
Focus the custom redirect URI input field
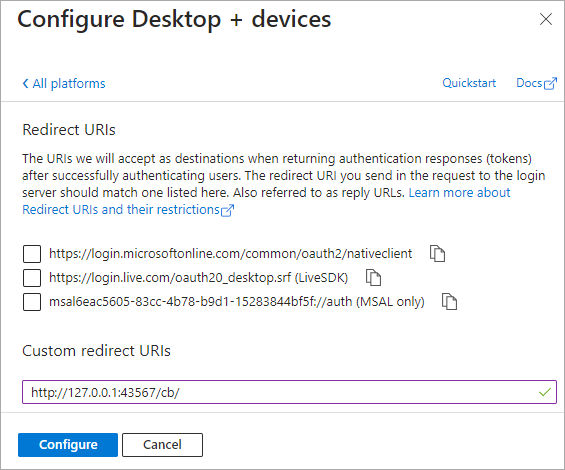coord(289,392)
